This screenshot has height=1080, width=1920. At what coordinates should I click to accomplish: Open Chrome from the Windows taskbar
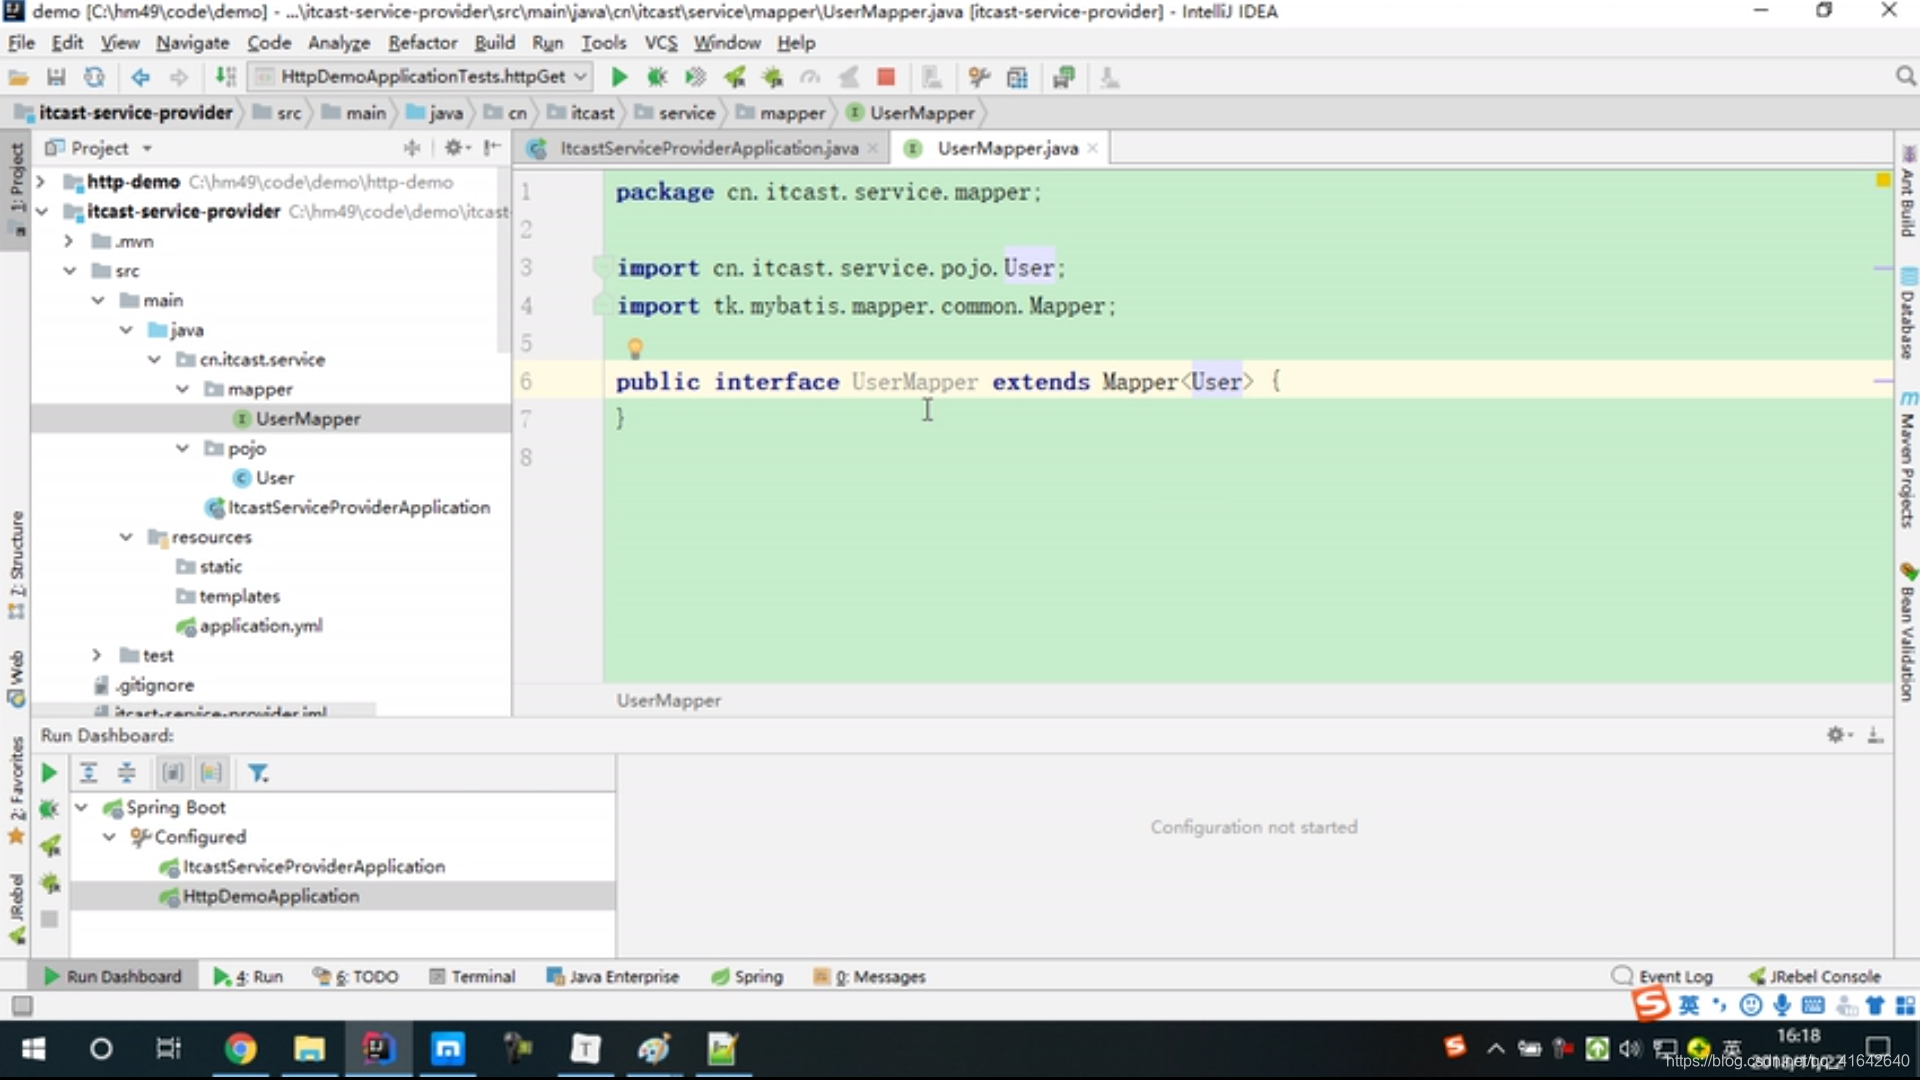tap(240, 1048)
